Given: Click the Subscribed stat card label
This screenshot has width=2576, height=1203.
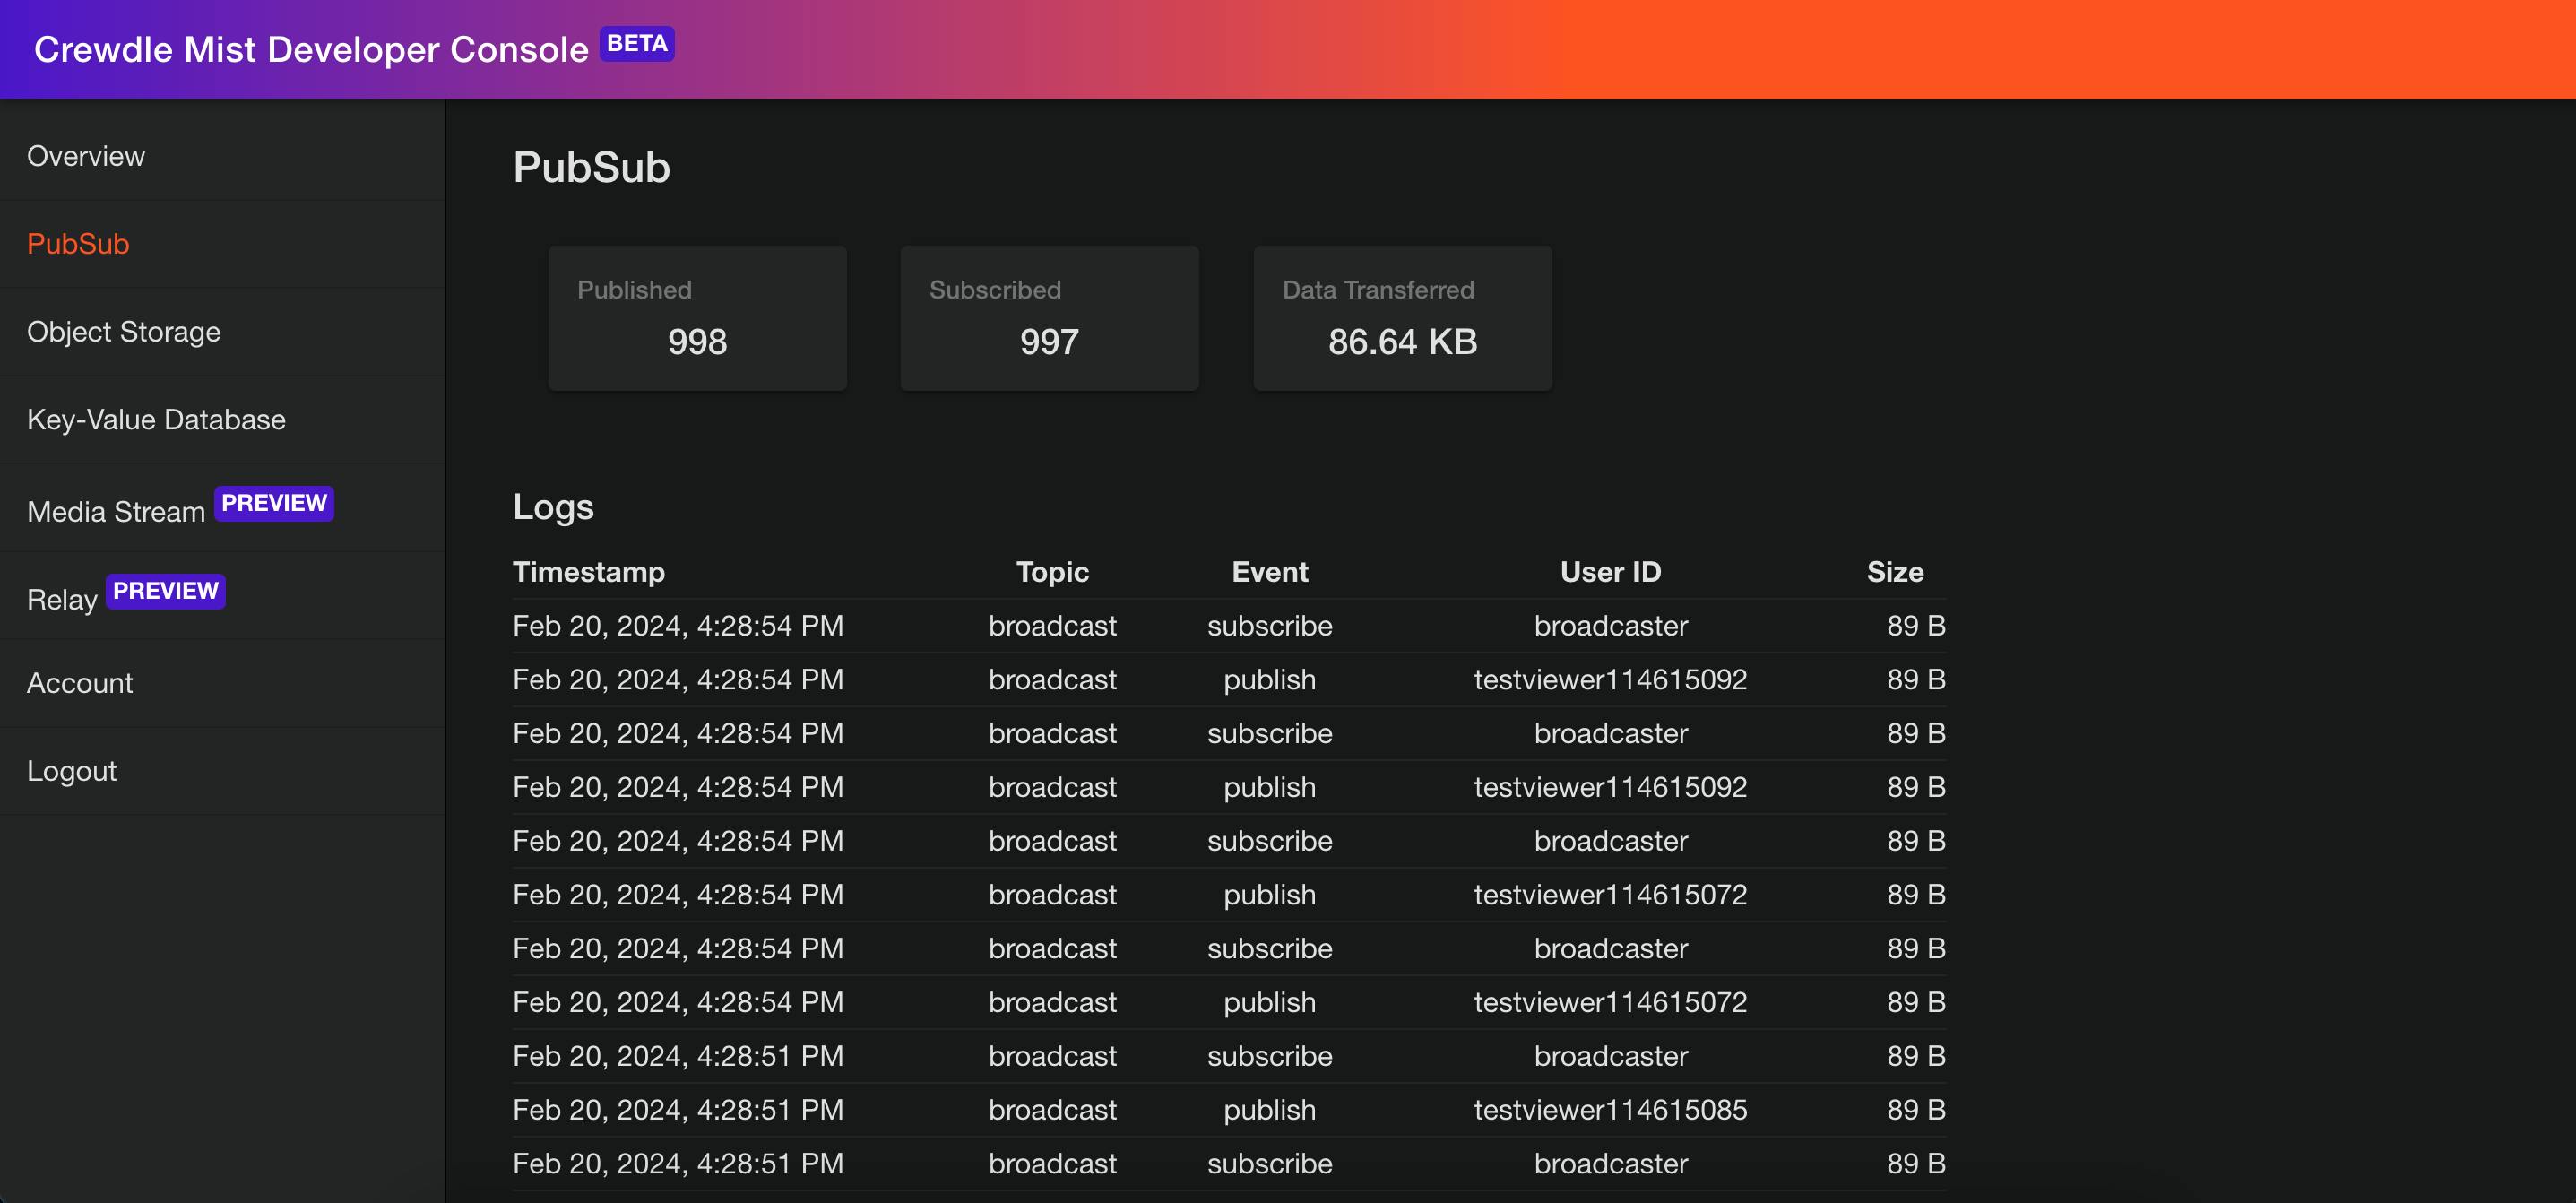Looking at the screenshot, I should (995, 290).
